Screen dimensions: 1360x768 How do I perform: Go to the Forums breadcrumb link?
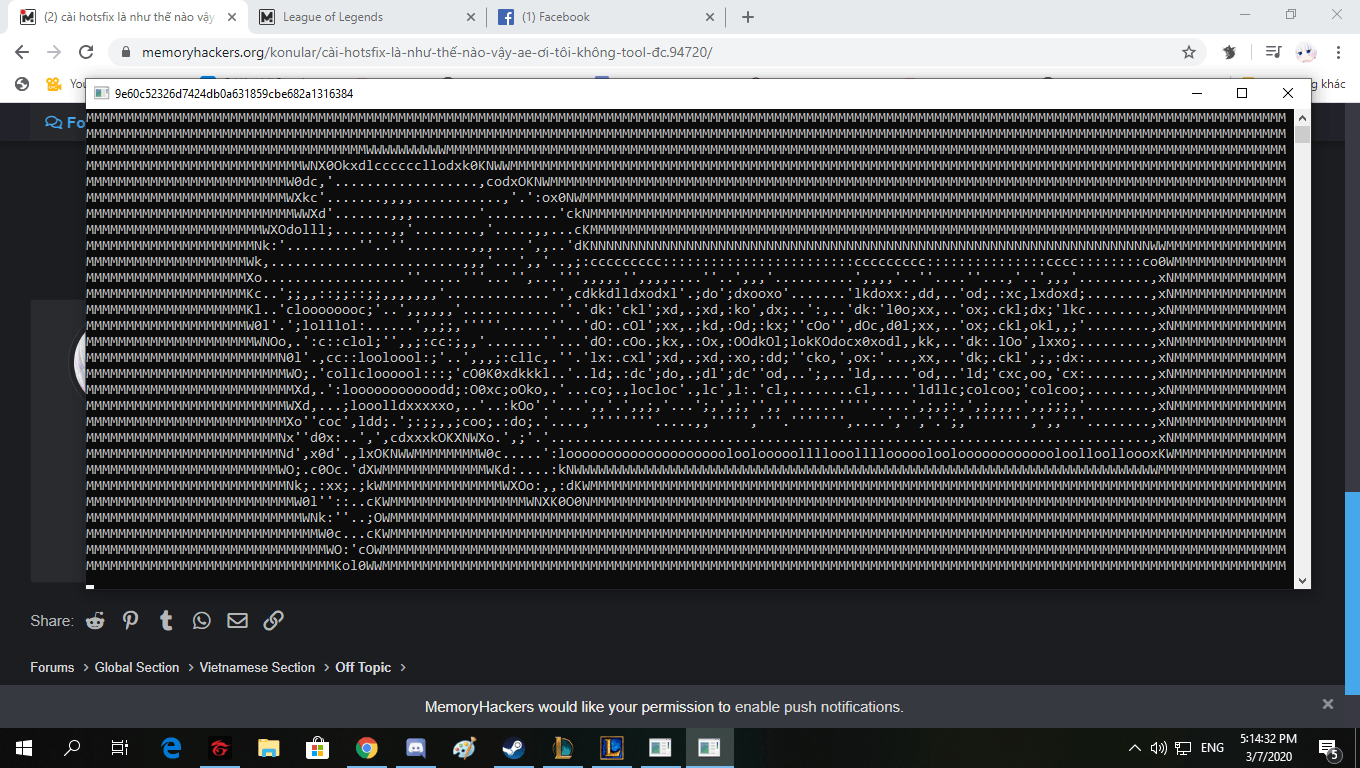coord(52,667)
